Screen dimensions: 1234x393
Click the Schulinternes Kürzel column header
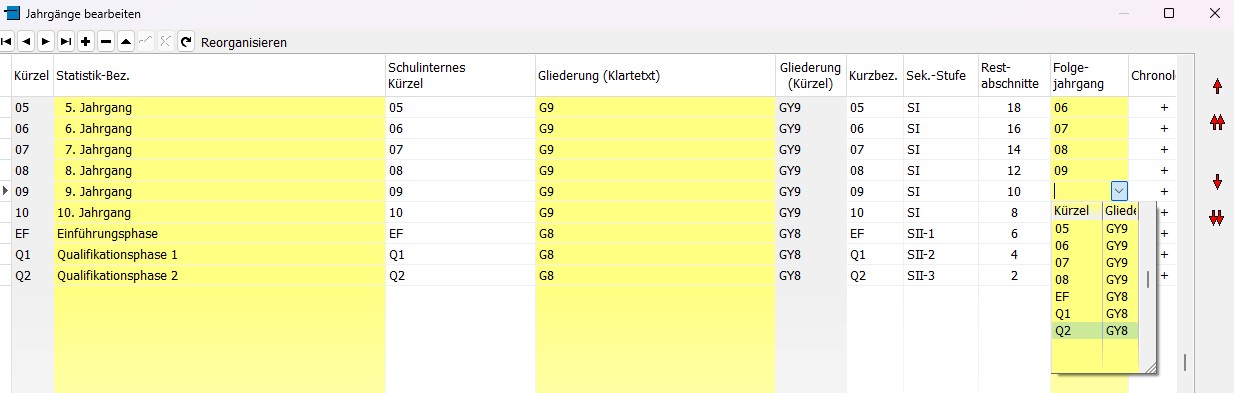coord(460,76)
